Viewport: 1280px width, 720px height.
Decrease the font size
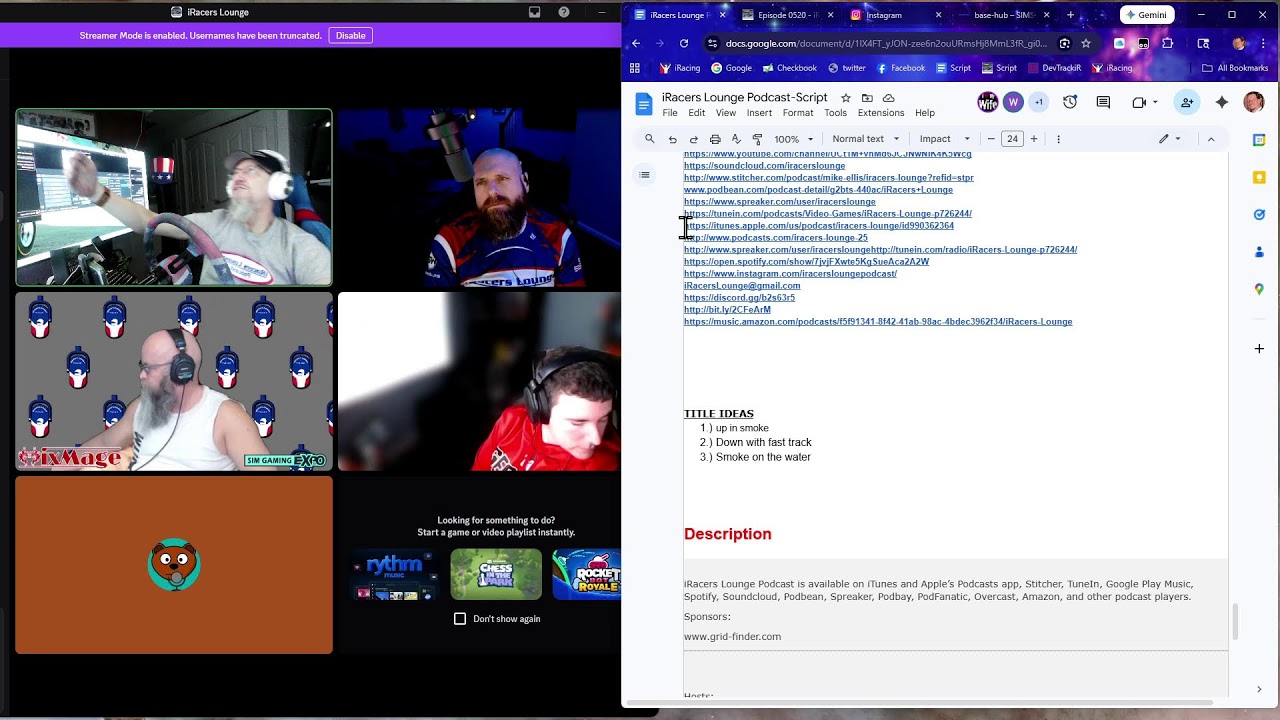click(x=991, y=139)
